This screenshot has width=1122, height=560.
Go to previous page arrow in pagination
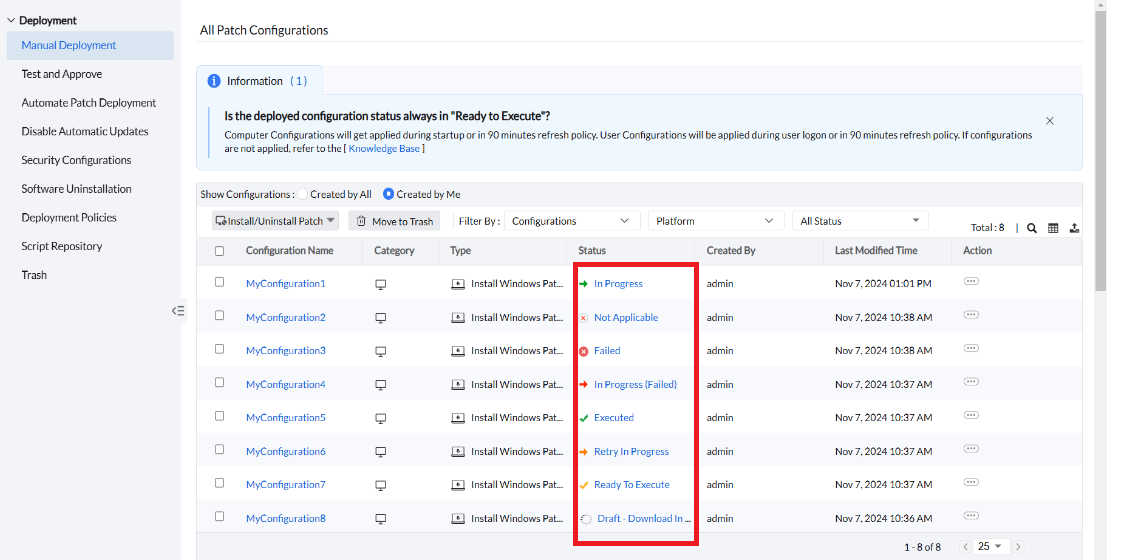coord(965,546)
